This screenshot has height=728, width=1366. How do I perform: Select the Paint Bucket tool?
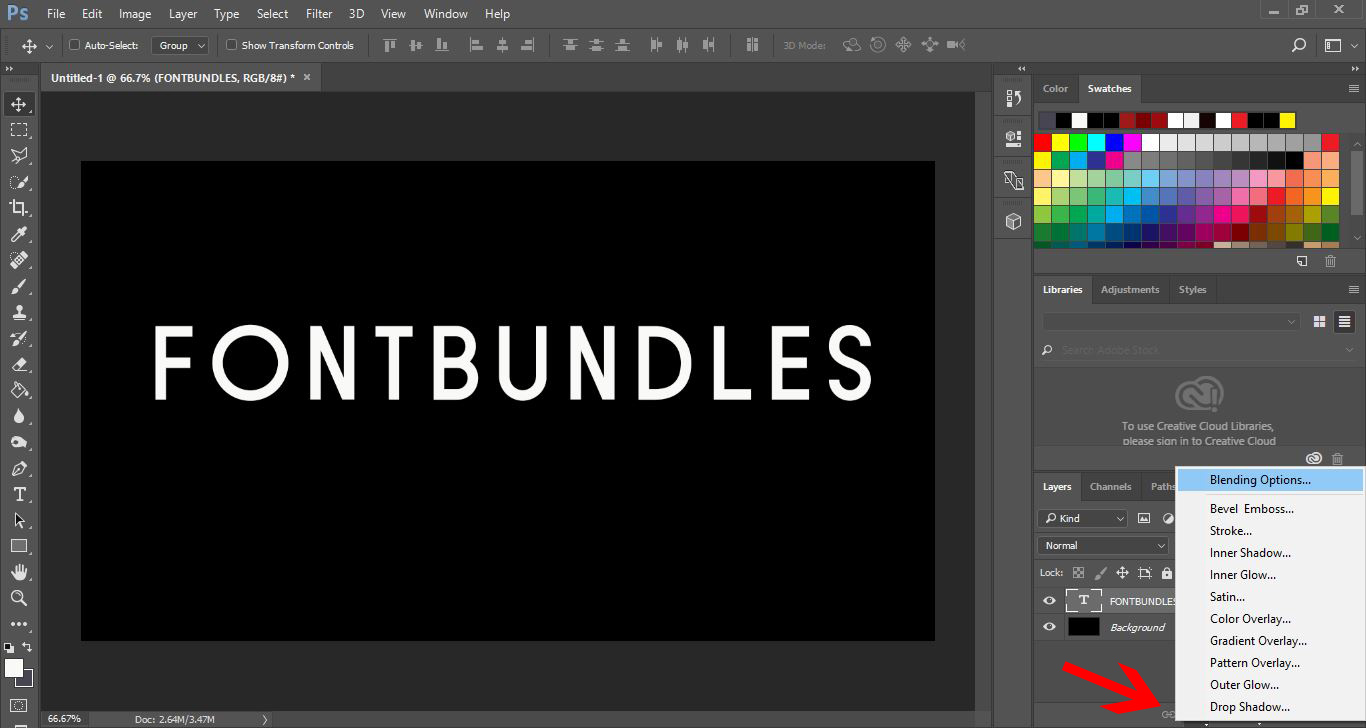19,390
